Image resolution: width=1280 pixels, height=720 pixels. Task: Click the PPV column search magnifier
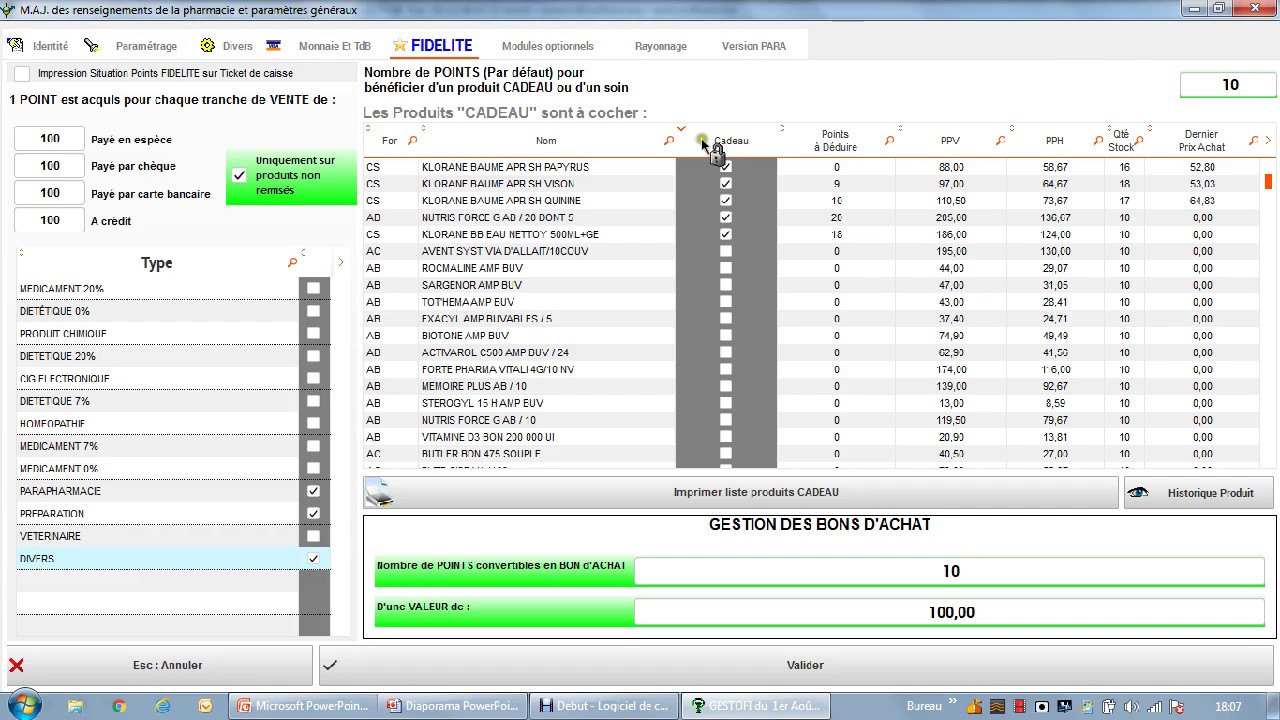[x=1000, y=141]
